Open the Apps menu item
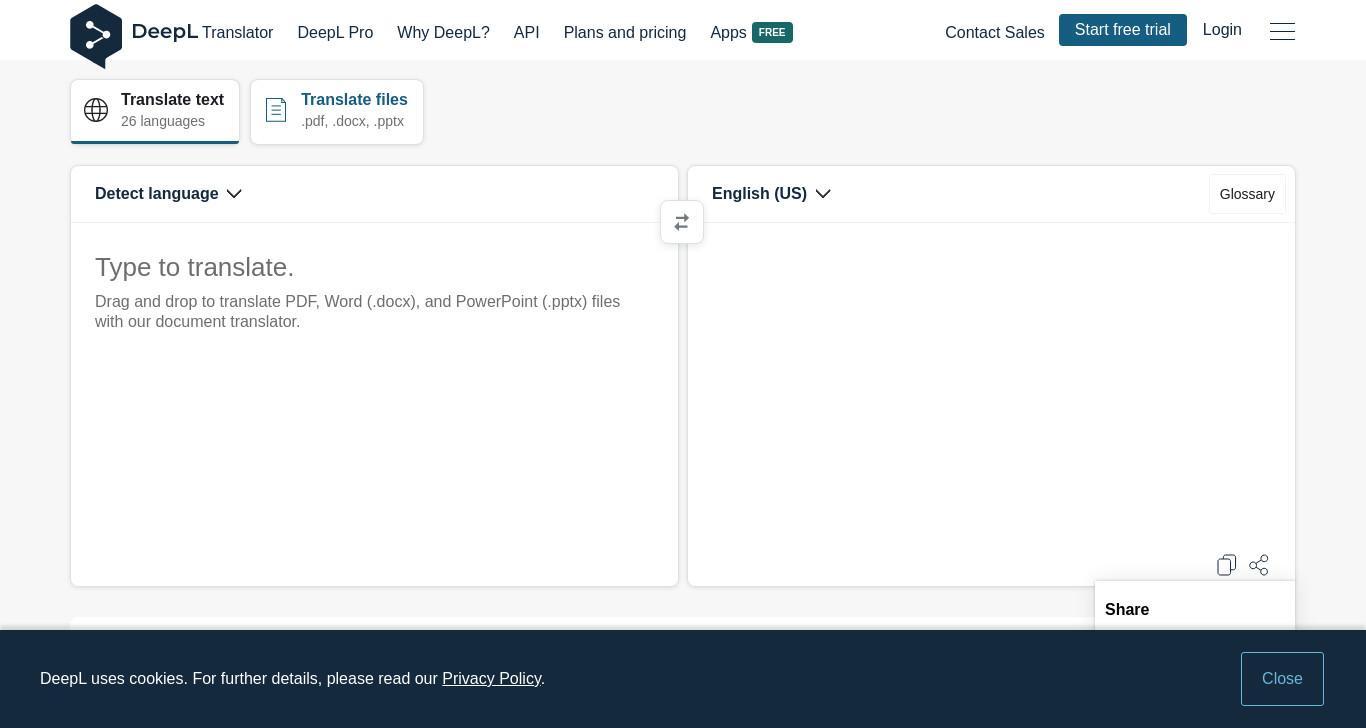Image resolution: width=1366 pixels, height=728 pixels. 728,33
